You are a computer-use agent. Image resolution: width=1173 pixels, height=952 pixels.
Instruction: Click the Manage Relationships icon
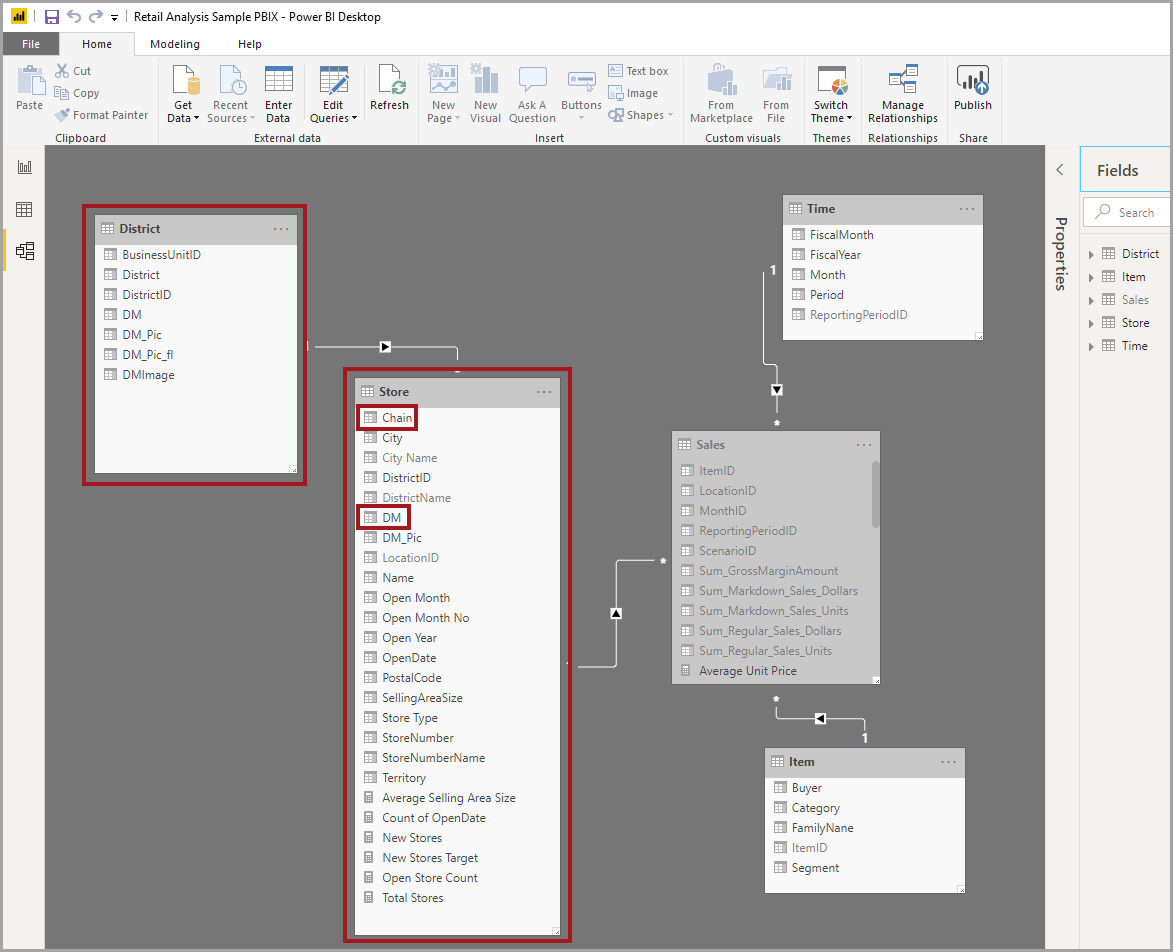click(x=902, y=80)
